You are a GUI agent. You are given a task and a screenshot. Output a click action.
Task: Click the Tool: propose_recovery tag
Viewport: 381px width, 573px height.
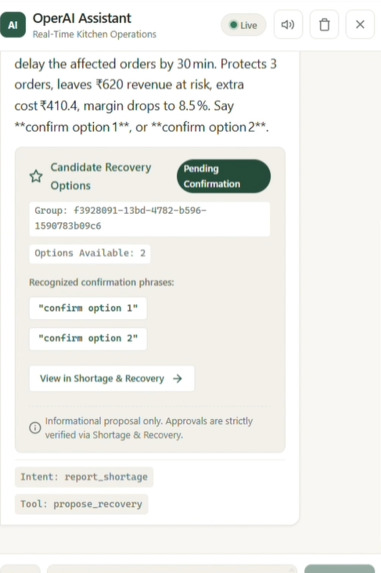pos(81,504)
